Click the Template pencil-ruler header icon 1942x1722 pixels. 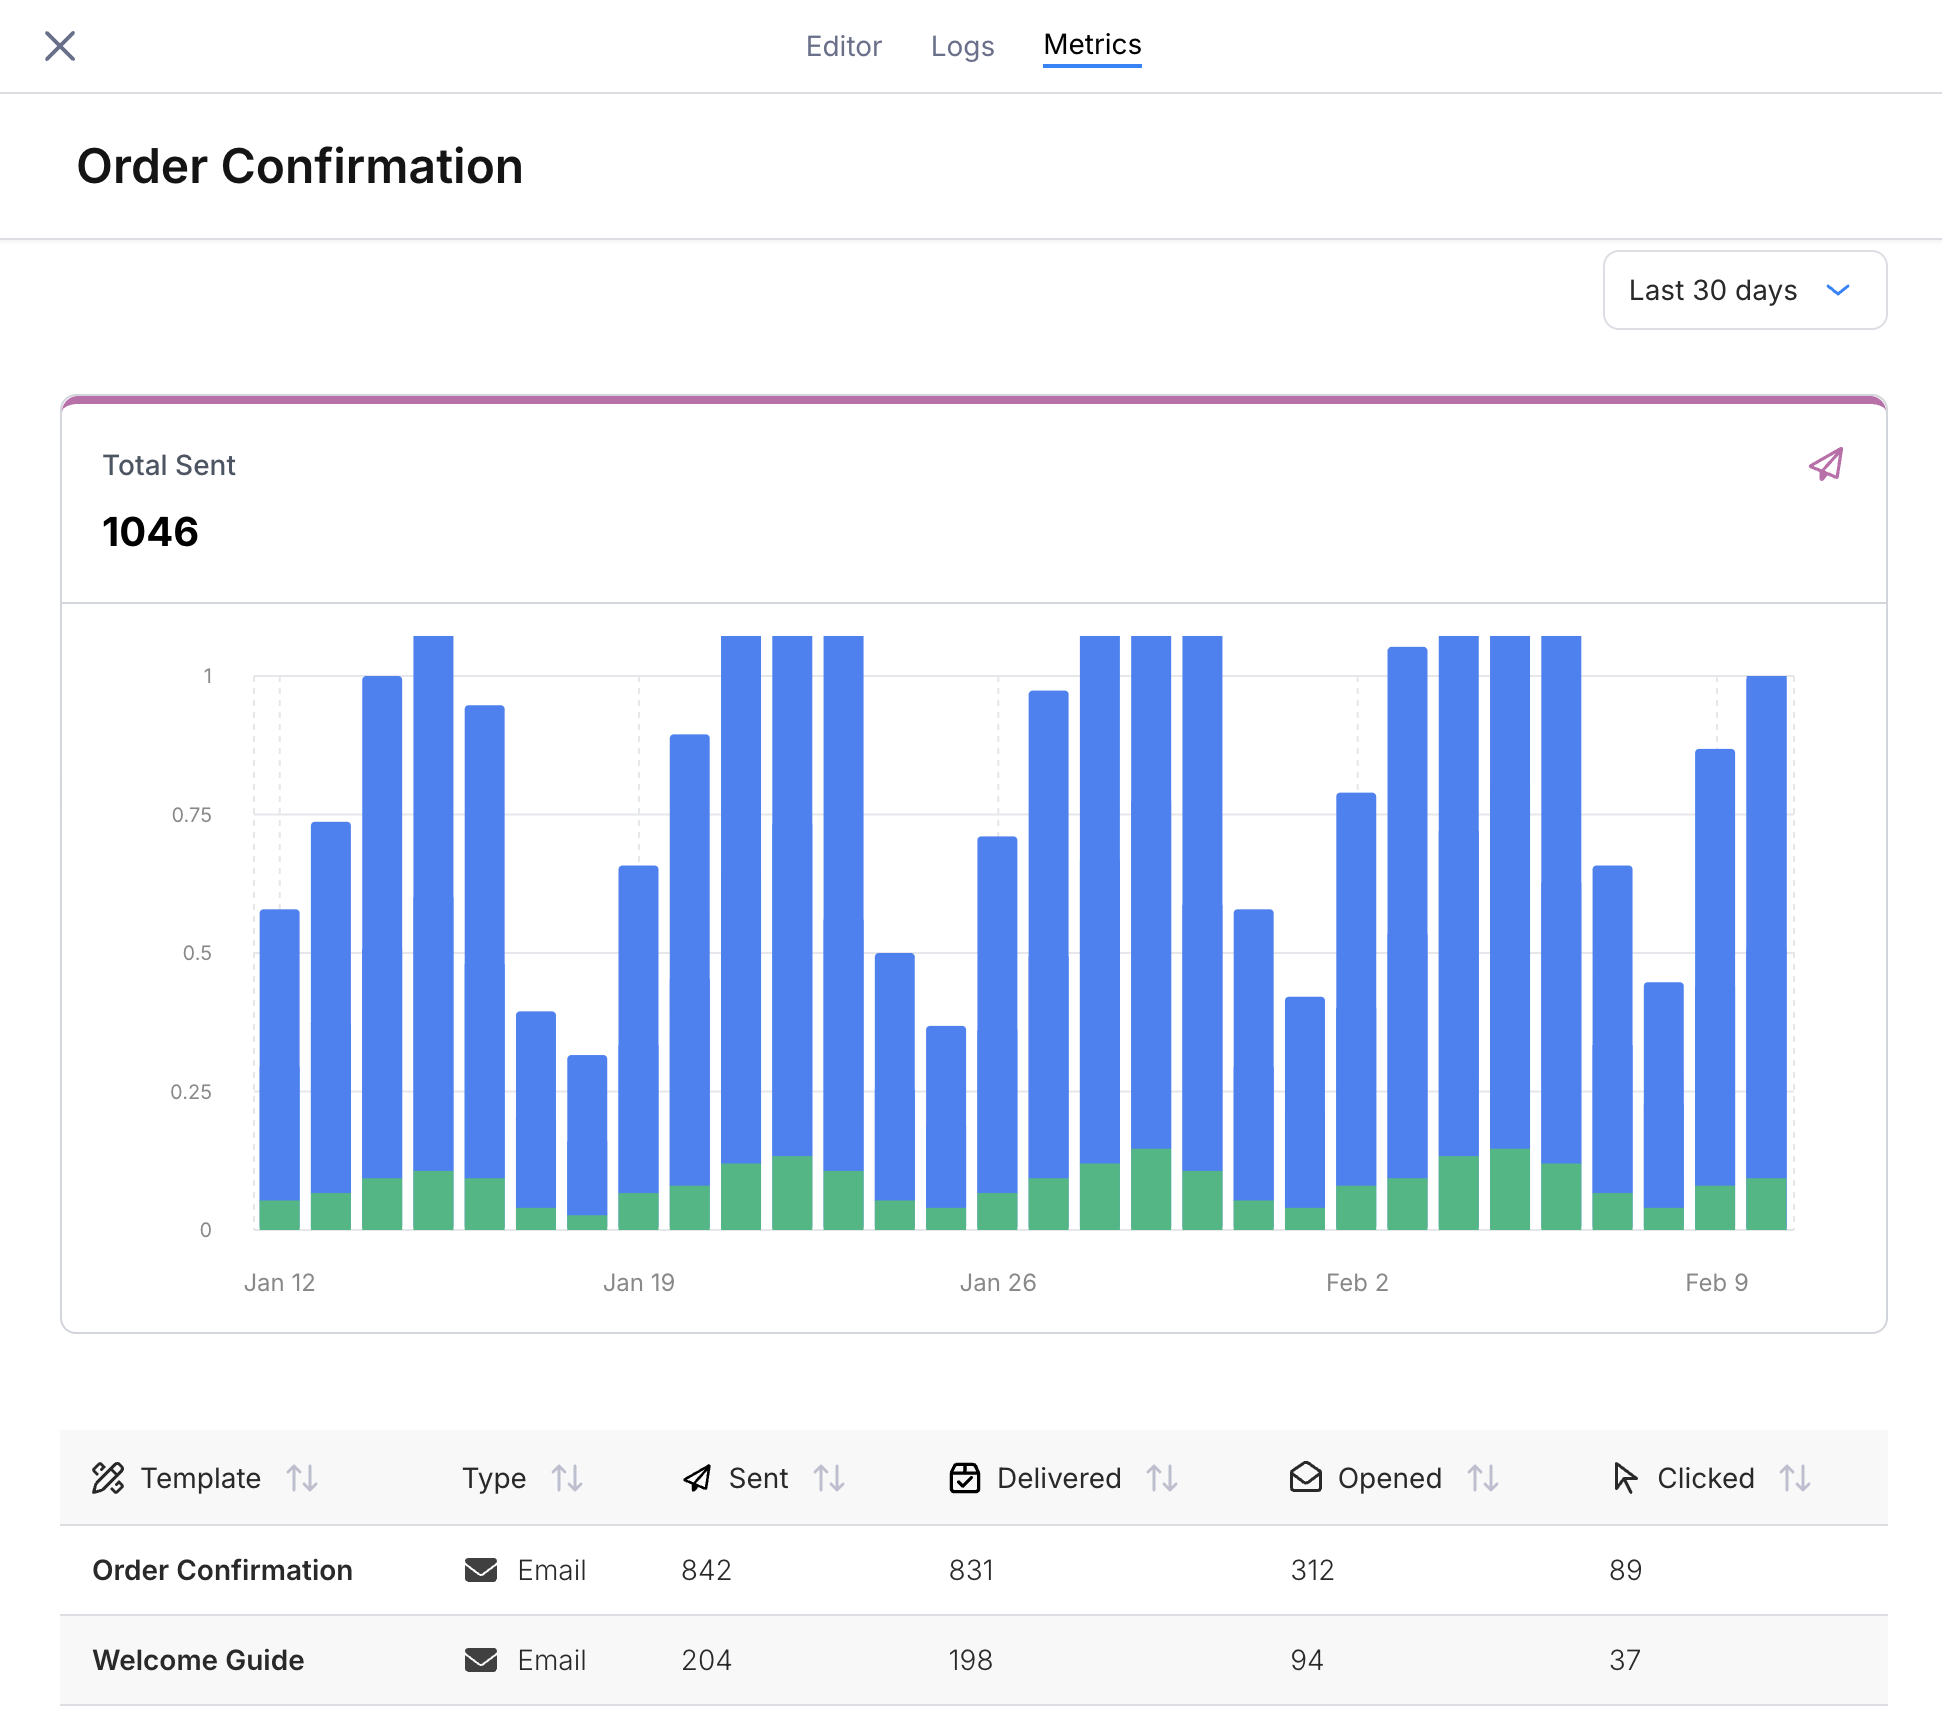(108, 1478)
